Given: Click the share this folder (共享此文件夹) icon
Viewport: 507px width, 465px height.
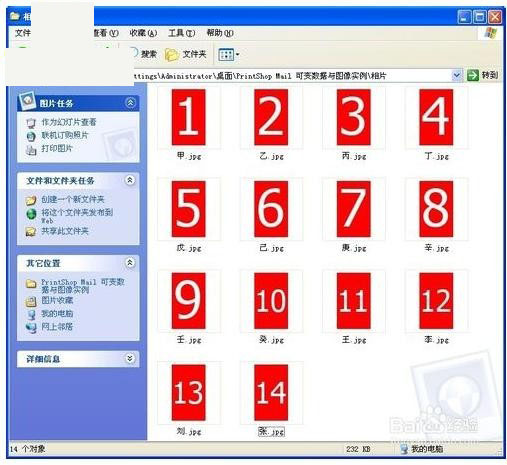Looking at the screenshot, I should [x=31, y=231].
